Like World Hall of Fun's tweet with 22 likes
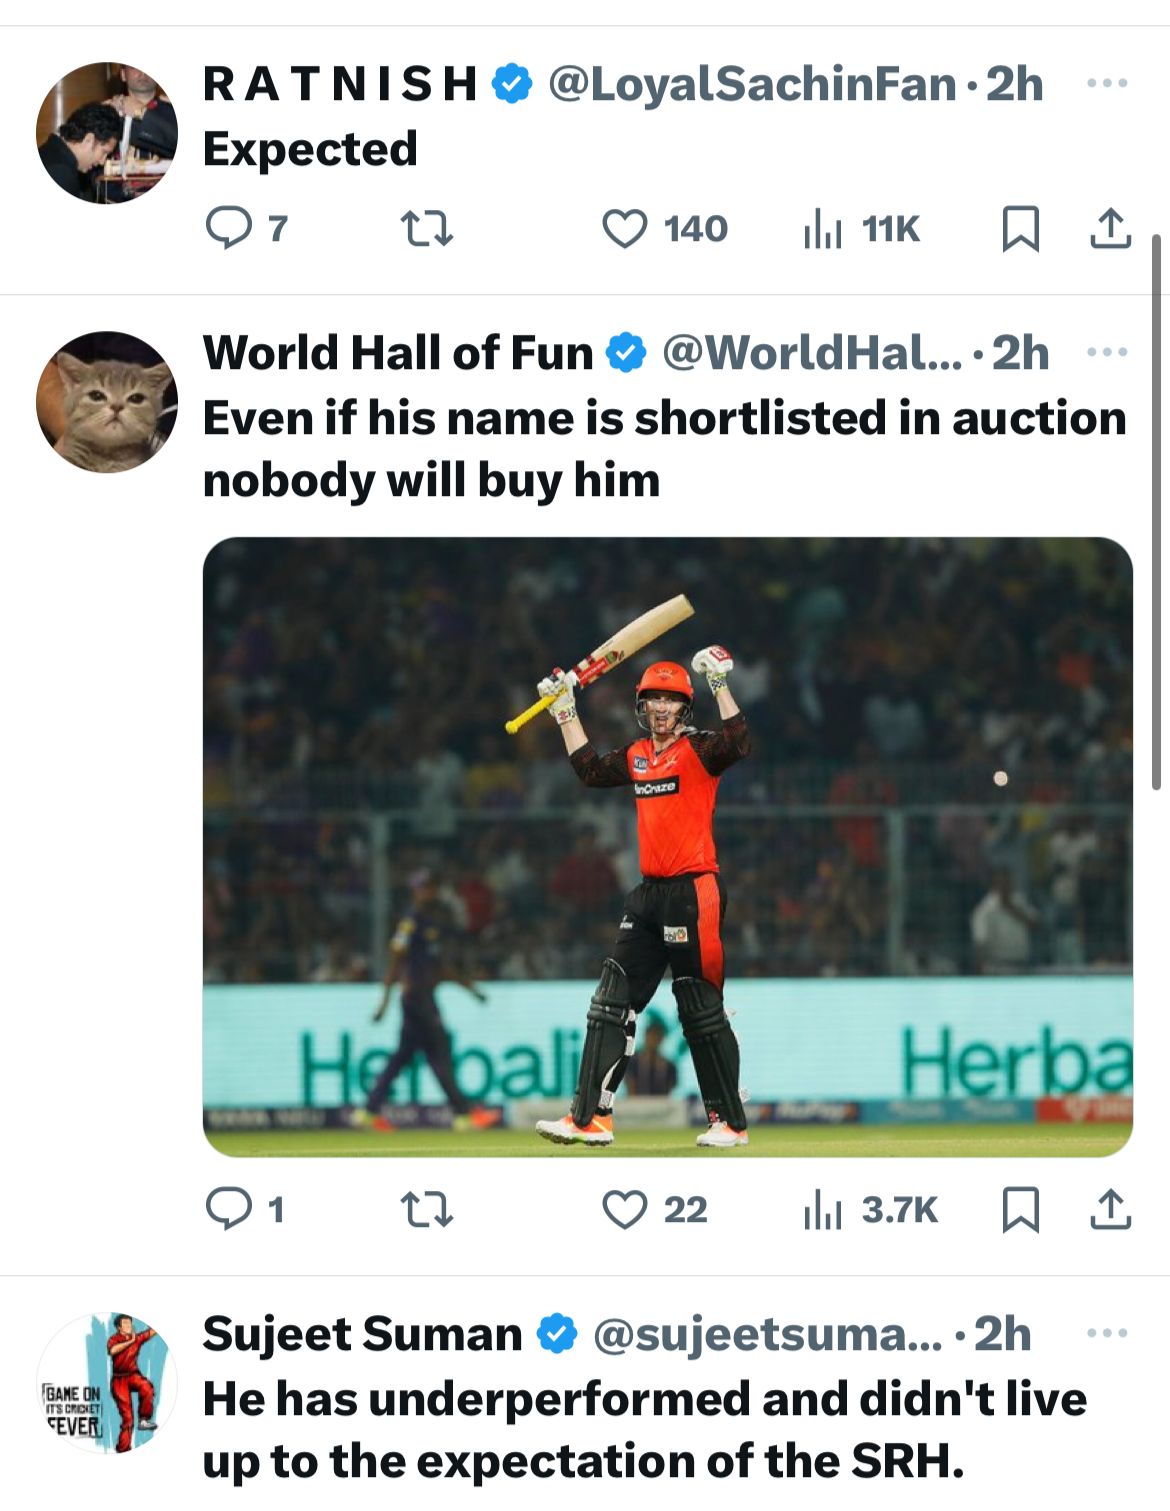Viewport: 1170px width, 1511px height. tap(625, 1209)
